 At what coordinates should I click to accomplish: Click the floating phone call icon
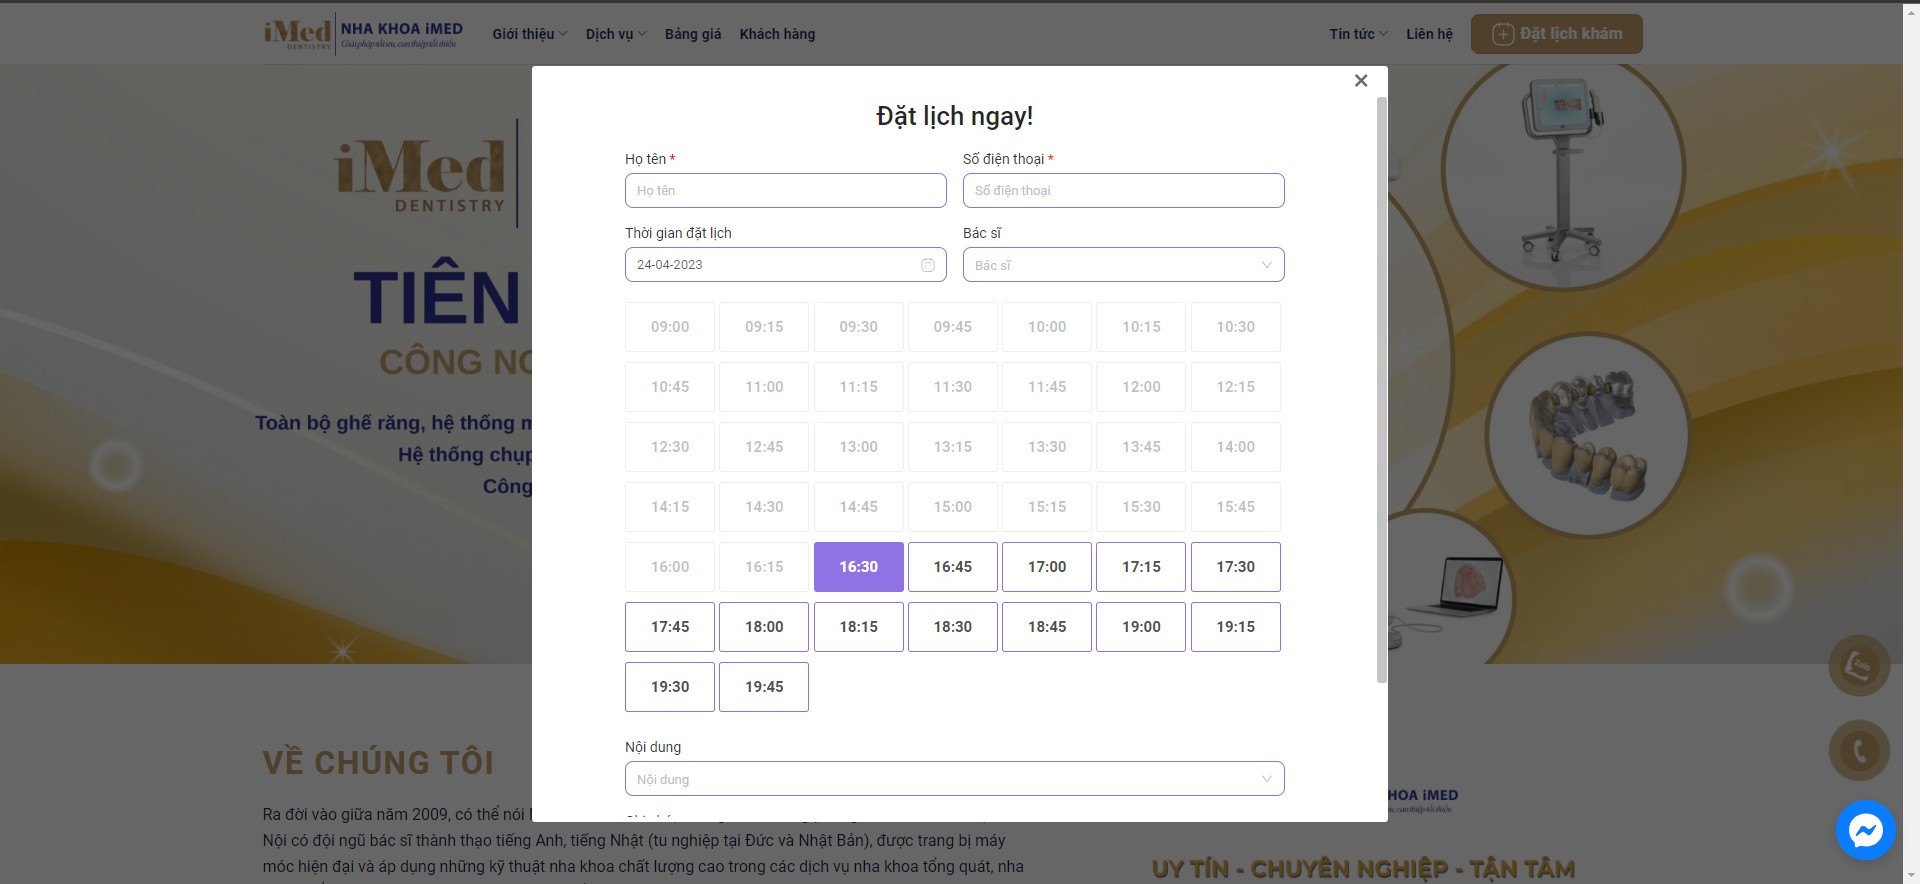tap(1858, 751)
